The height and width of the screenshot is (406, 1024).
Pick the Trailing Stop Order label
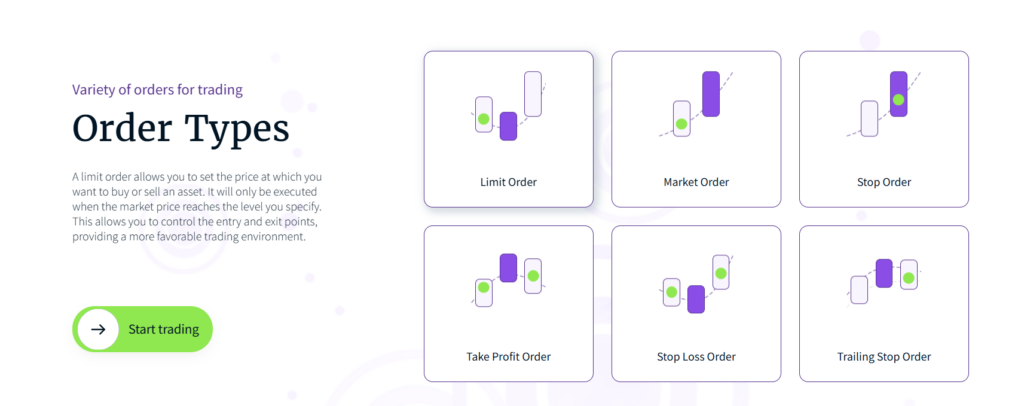(884, 356)
